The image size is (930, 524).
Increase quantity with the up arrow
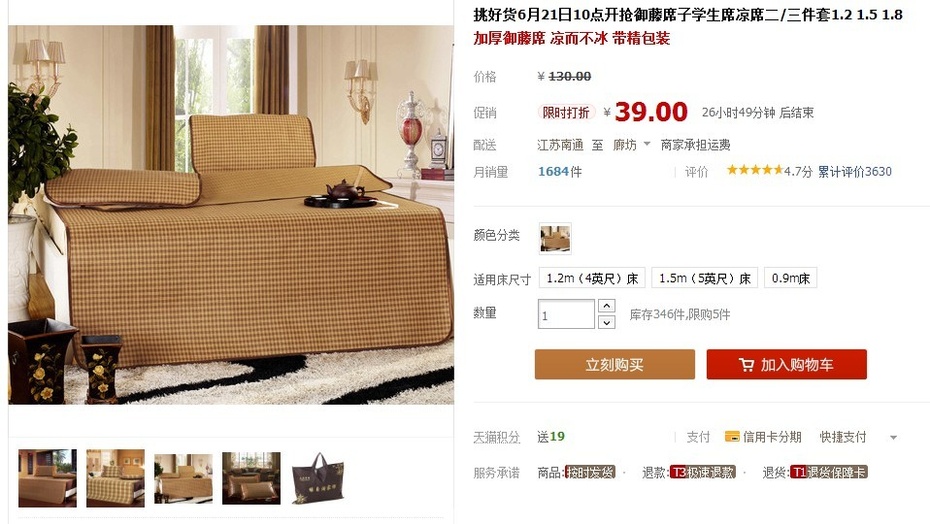click(x=606, y=306)
